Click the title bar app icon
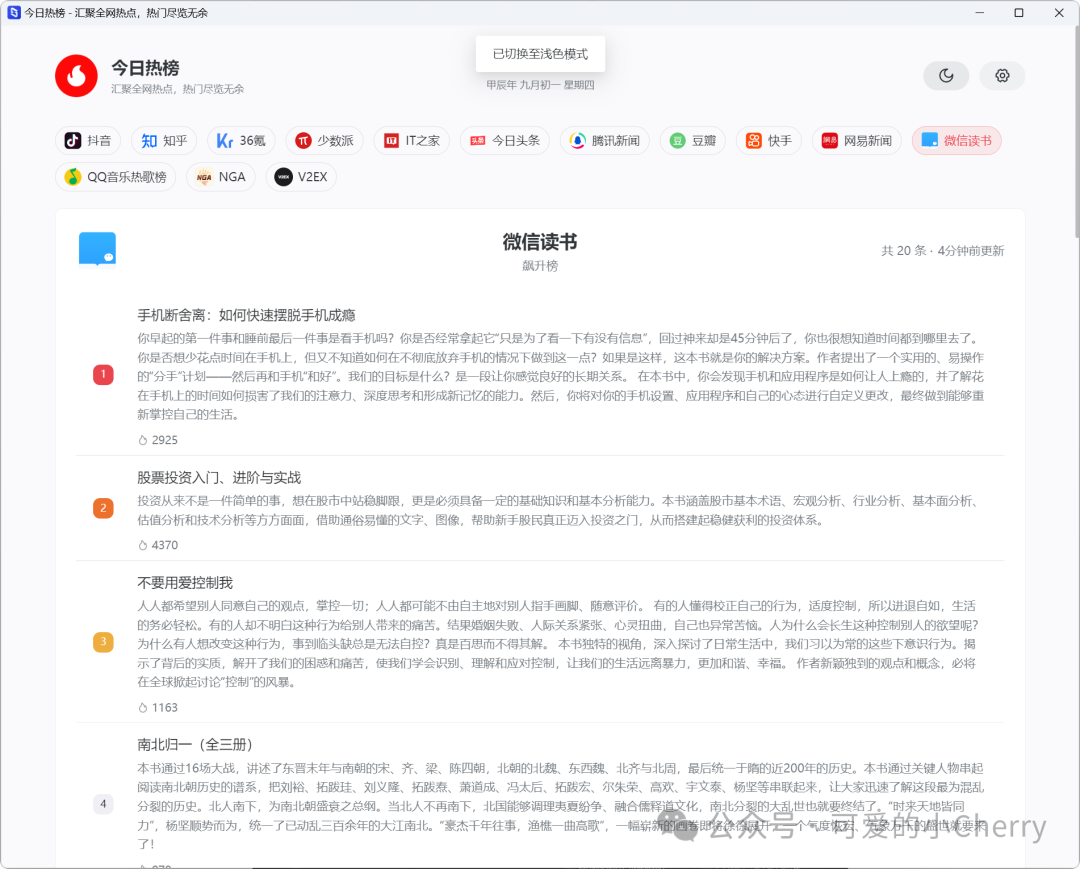The height and width of the screenshot is (869, 1080). (14, 12)
